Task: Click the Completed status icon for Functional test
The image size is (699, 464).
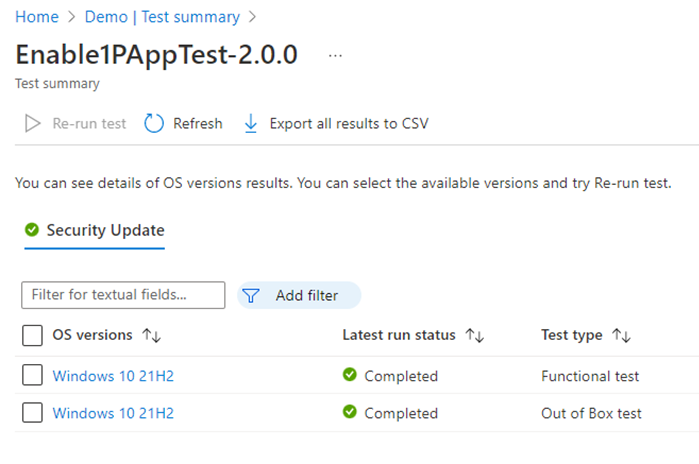Action: click(x=350, y=374)
